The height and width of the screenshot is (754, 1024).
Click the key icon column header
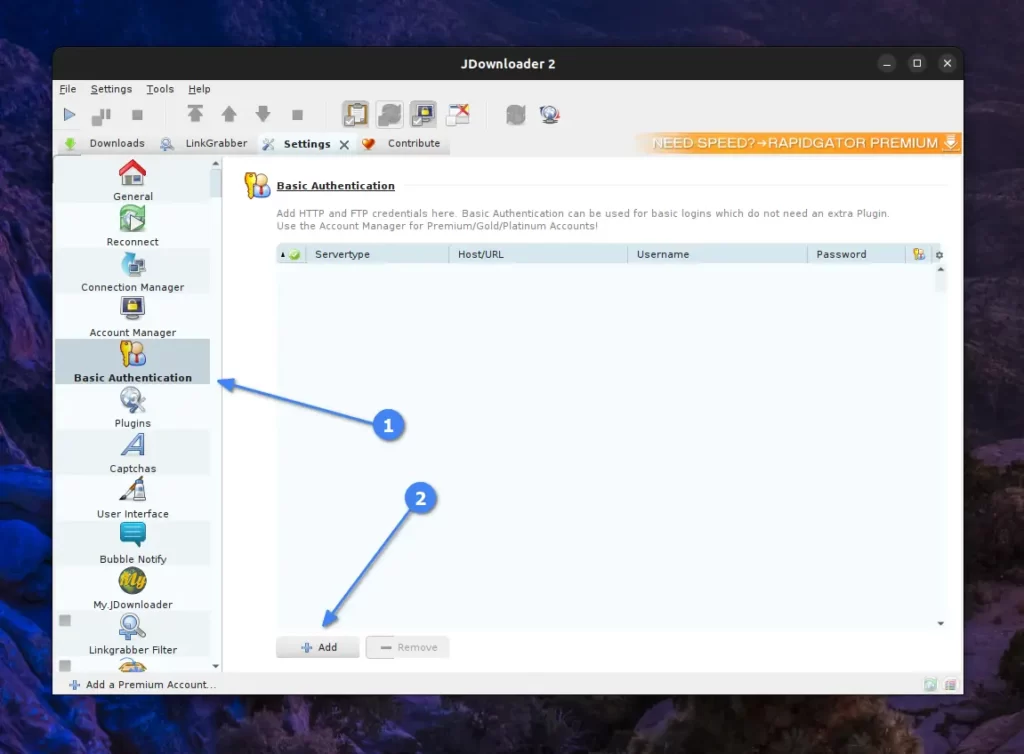click(919, 255)
